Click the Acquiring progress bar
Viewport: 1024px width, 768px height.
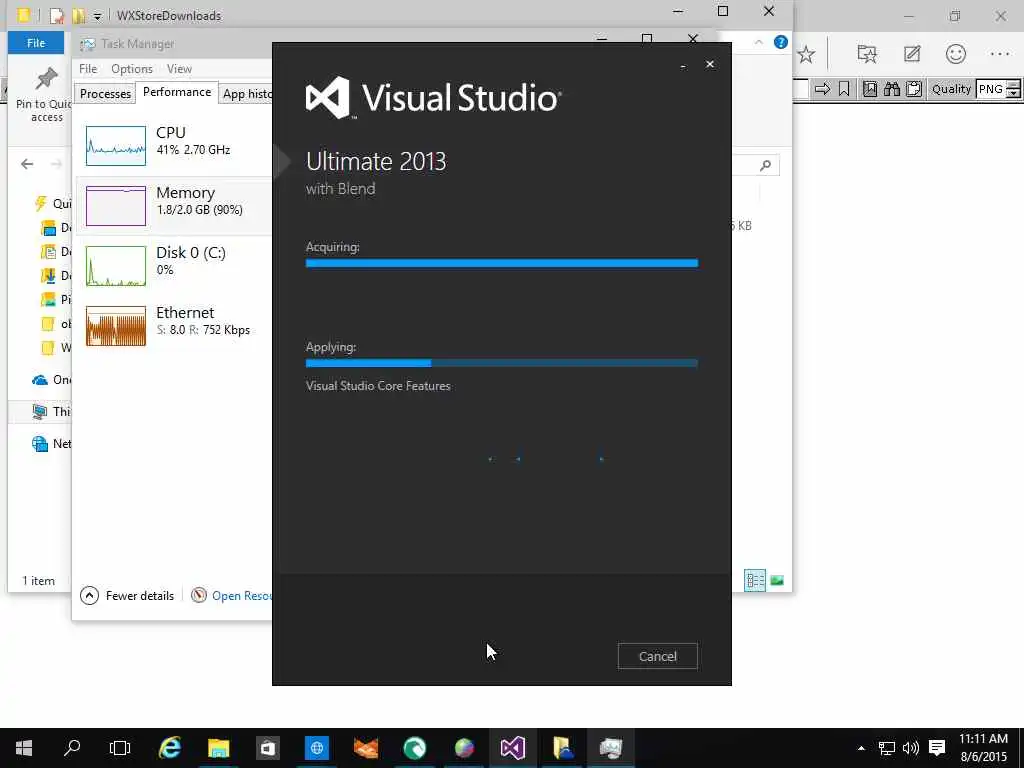click(x=502, y=263)
